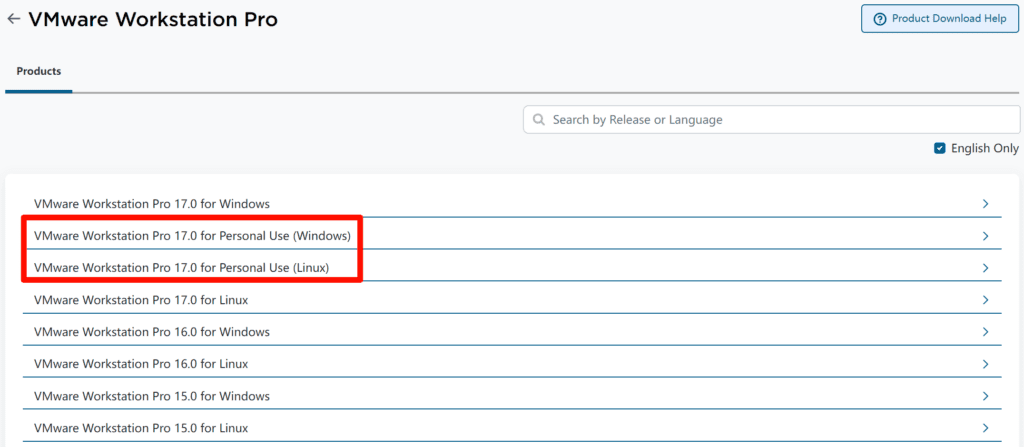Click the question mark help icon
Image resolution: width=1024 pixels, height=447 pixels.
point(880,19)
